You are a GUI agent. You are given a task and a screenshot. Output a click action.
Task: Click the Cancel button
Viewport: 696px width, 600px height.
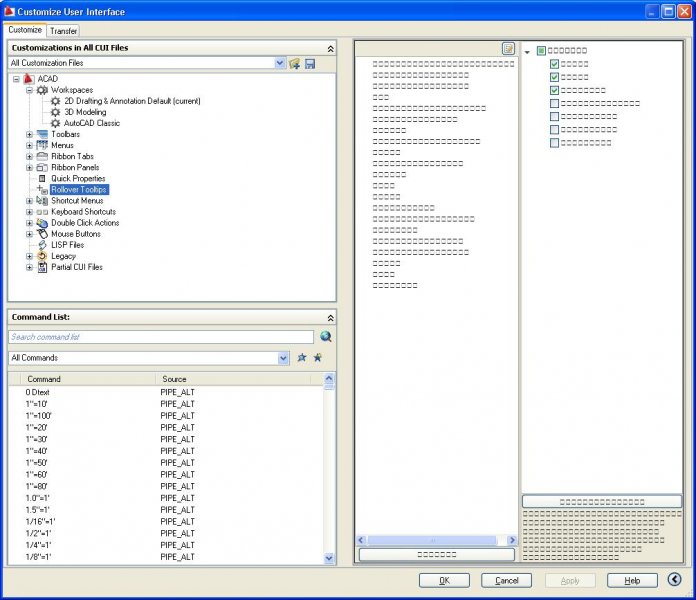tap(506, 580)
